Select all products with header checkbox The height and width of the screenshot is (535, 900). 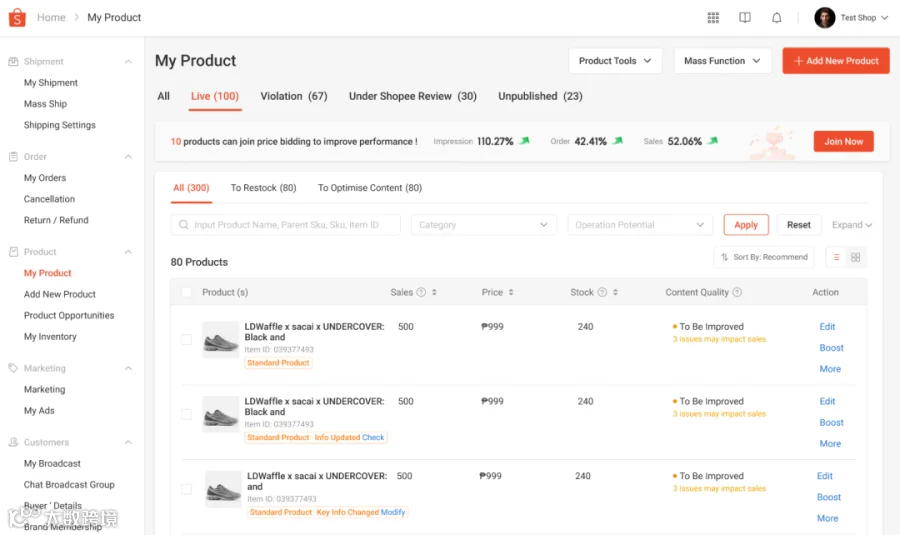186,292
